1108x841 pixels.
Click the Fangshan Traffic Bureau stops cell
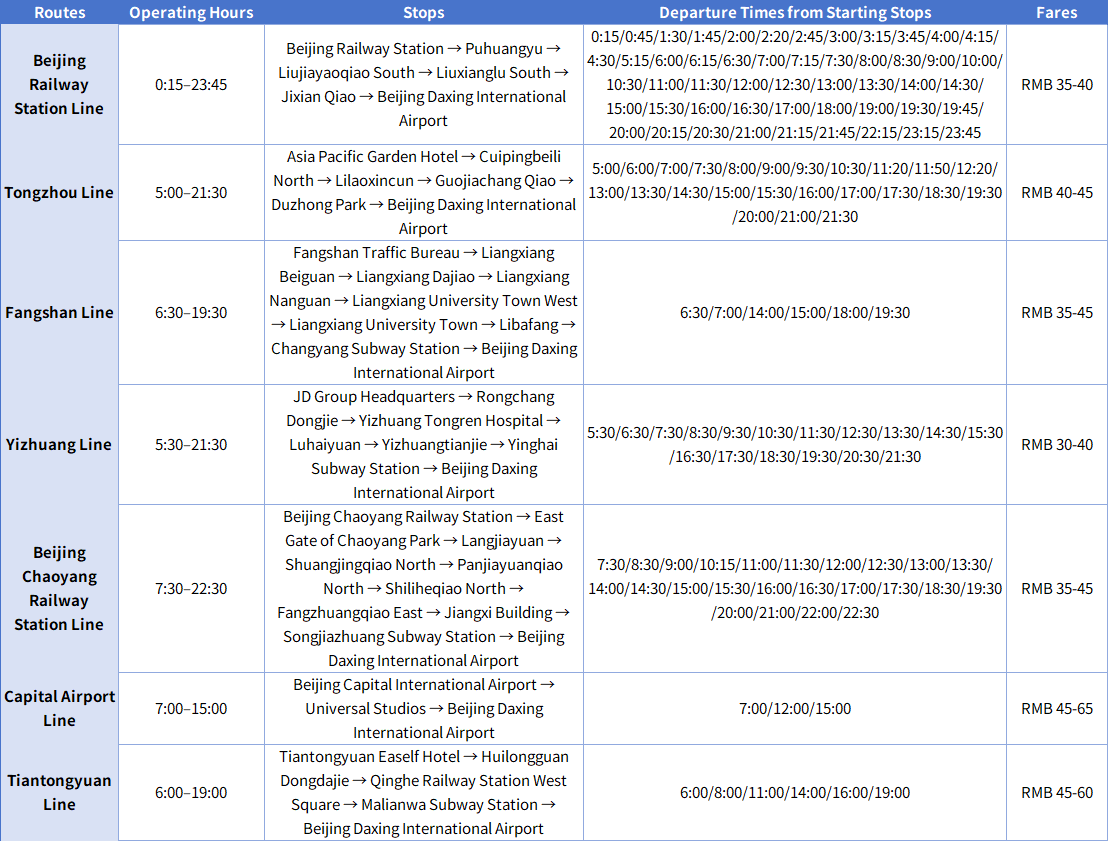pyautogui.click(x=424, y=312)
